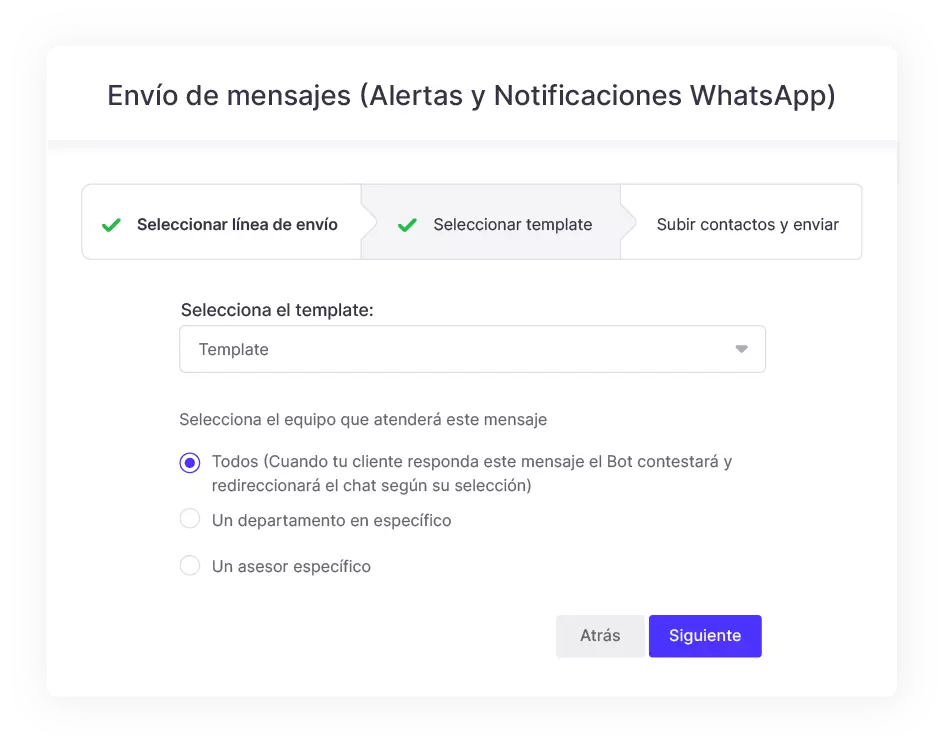Image resolution: width=948 pixels, height=748 pixels.
Task: Go to Seleccionar línea de envío step
Action: coord(222,222)
